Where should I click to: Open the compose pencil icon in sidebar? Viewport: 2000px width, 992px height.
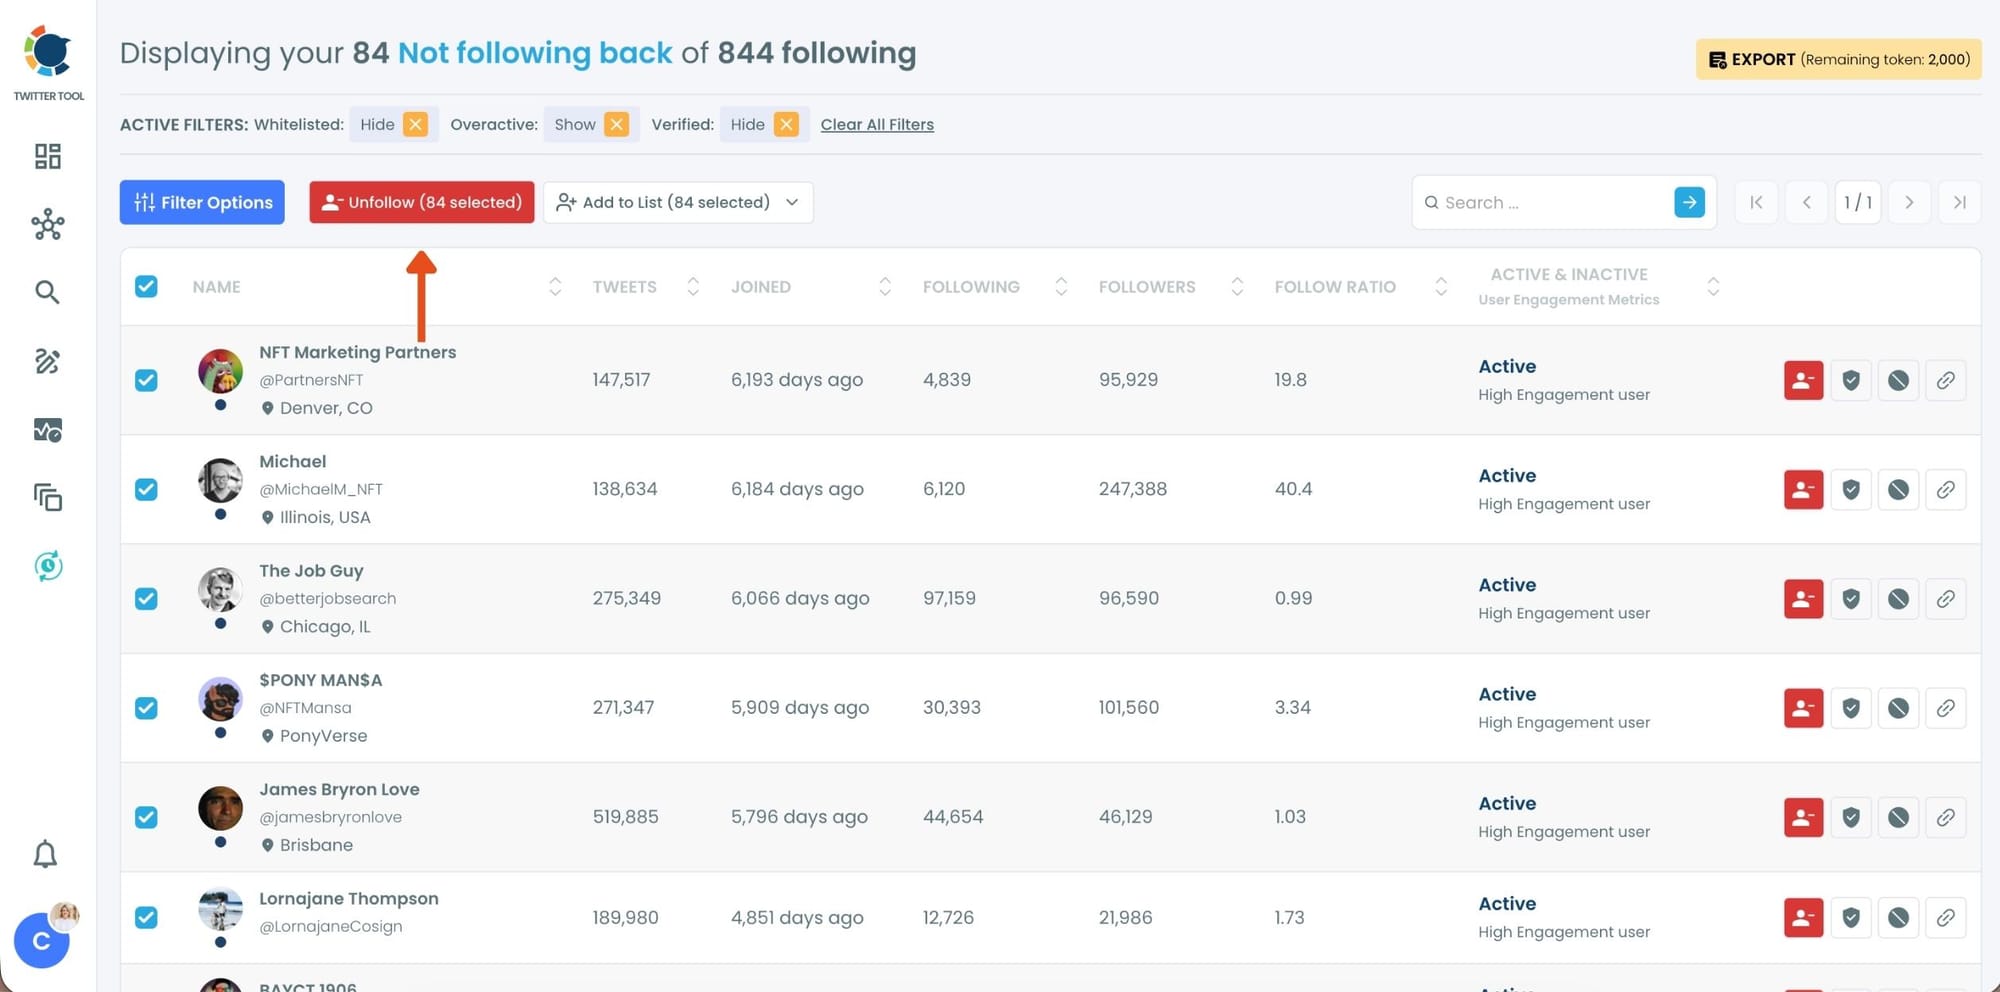pyautogui.click(x=47, y=361)
